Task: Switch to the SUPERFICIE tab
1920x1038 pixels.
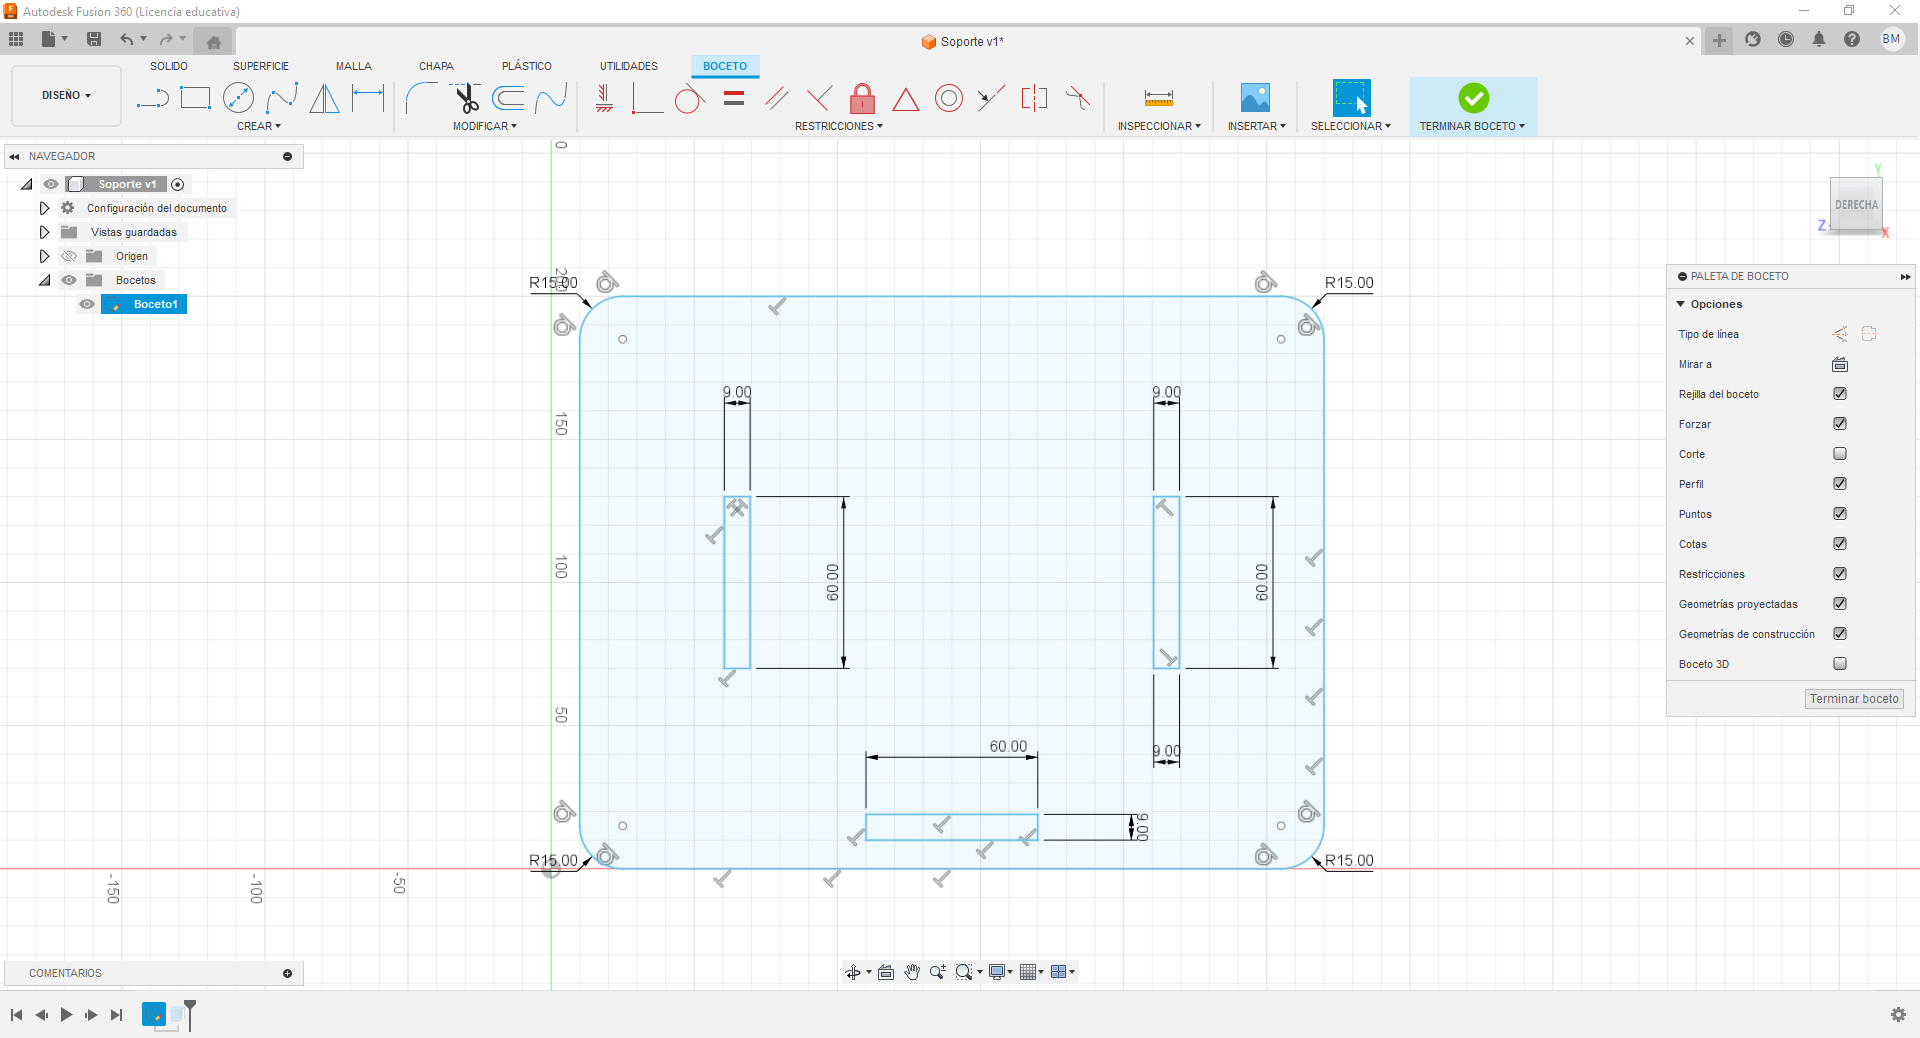Action: pyautogui.click(x=261, y=66)
